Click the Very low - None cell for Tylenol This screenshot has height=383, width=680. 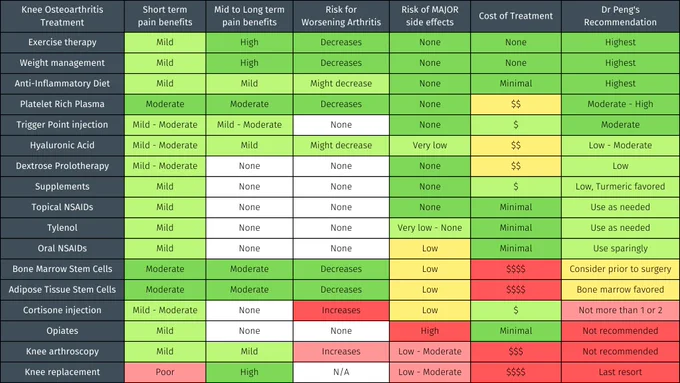click(430, 228)
